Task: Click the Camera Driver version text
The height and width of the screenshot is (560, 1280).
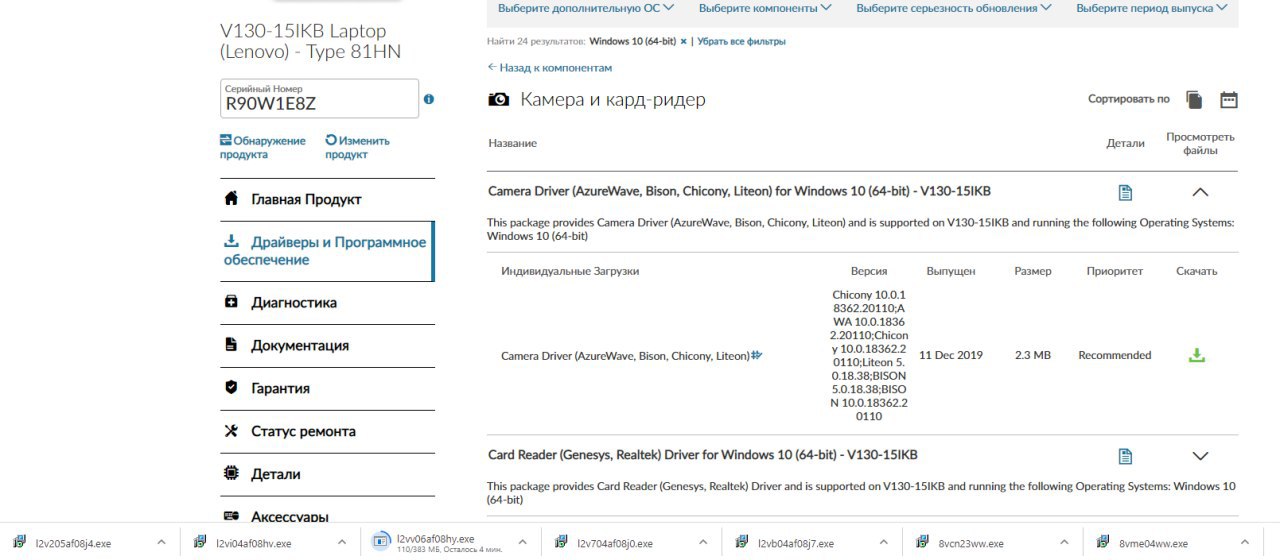Action: click(870, 355)
